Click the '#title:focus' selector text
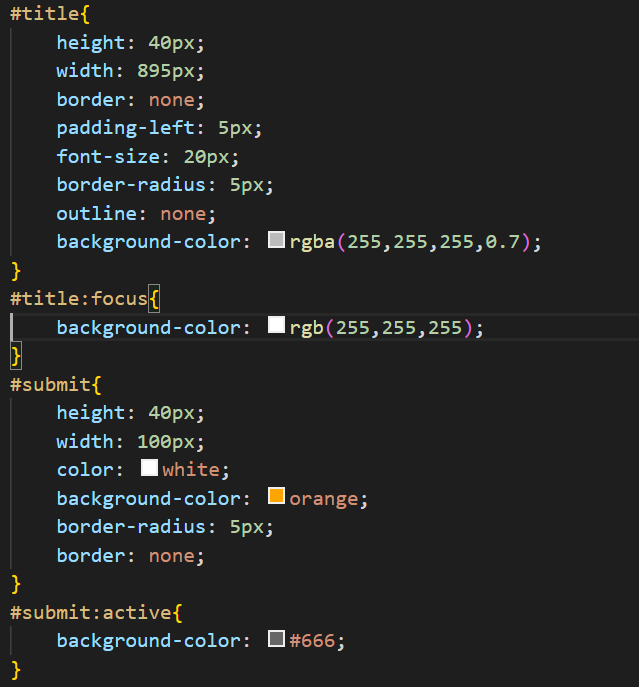 (x=79, y=299)
